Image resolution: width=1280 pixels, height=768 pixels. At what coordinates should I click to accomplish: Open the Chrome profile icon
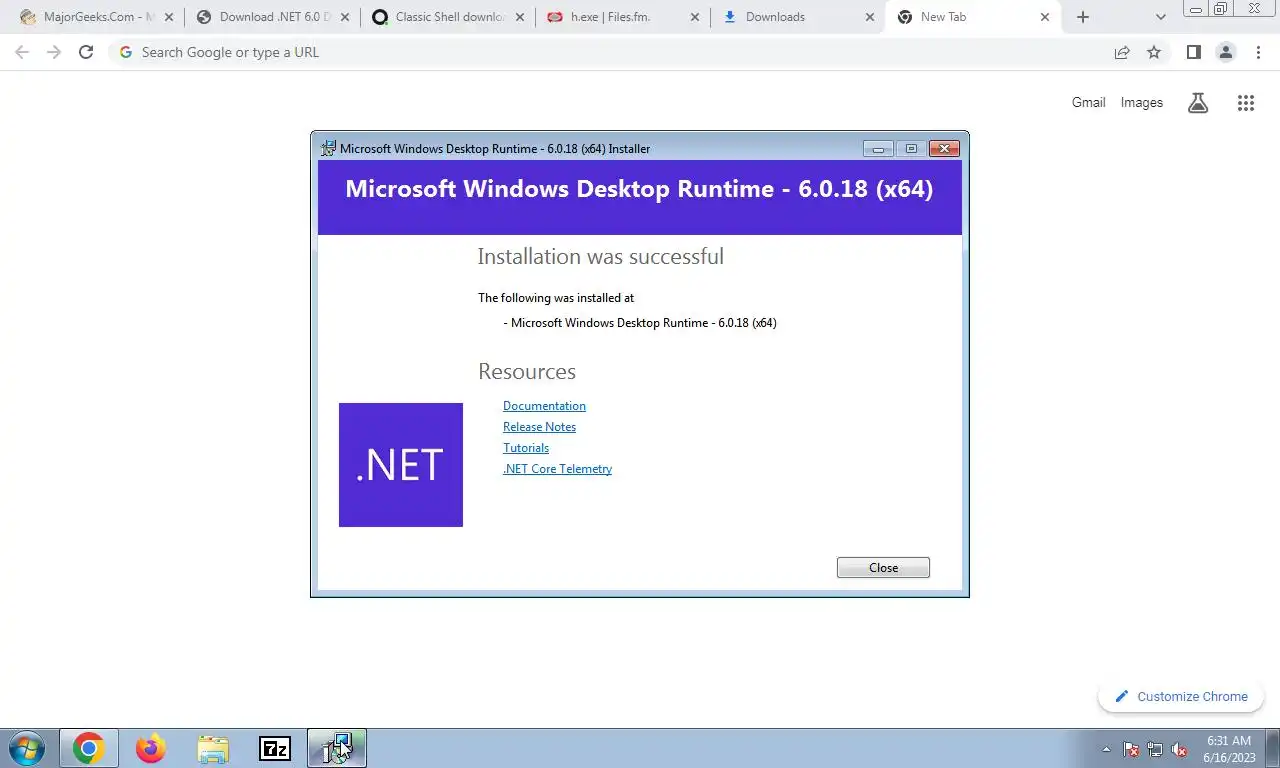pyautogui.click(x=1225, y=52)
